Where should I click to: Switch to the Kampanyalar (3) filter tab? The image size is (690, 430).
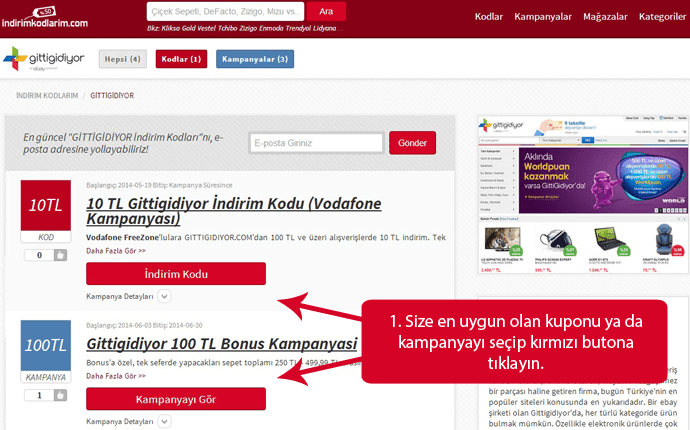[255, 60]
